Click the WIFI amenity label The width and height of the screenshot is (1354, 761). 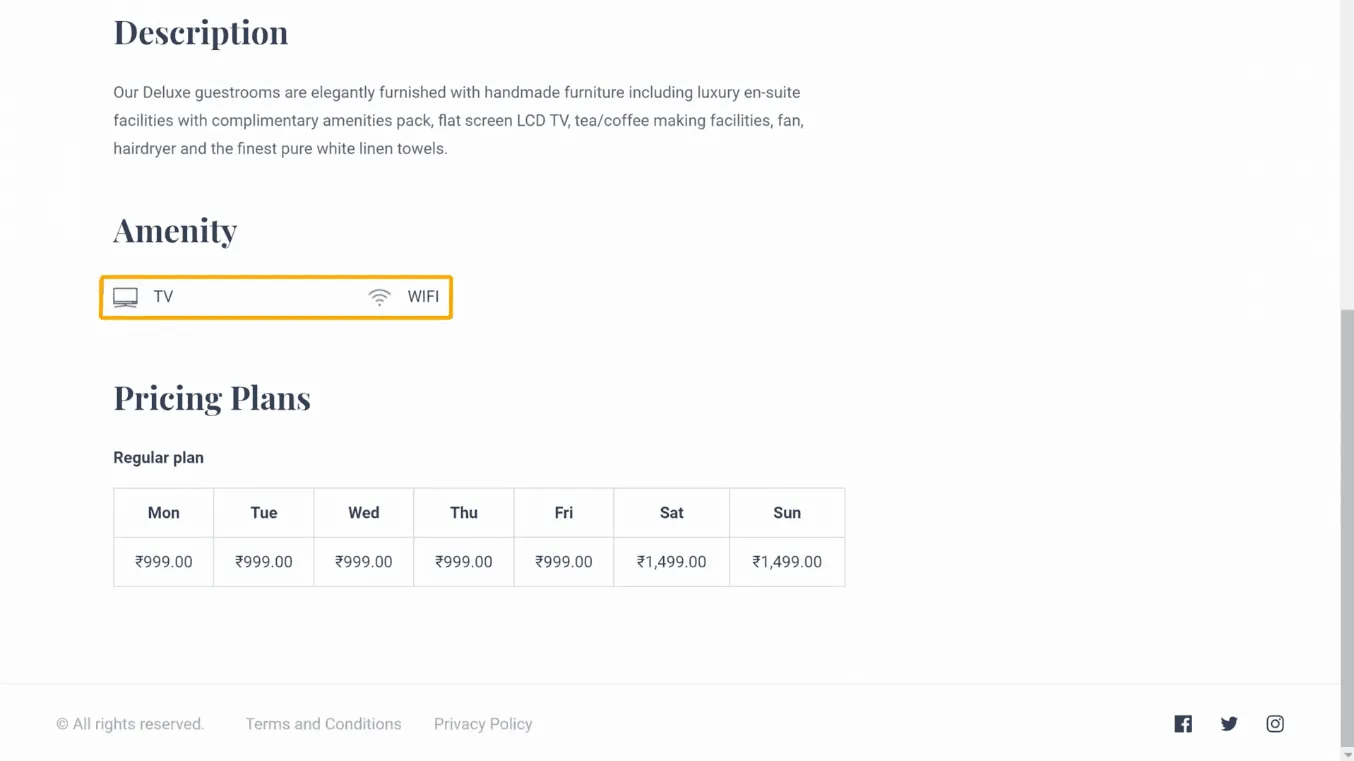[x=423, y=297]
